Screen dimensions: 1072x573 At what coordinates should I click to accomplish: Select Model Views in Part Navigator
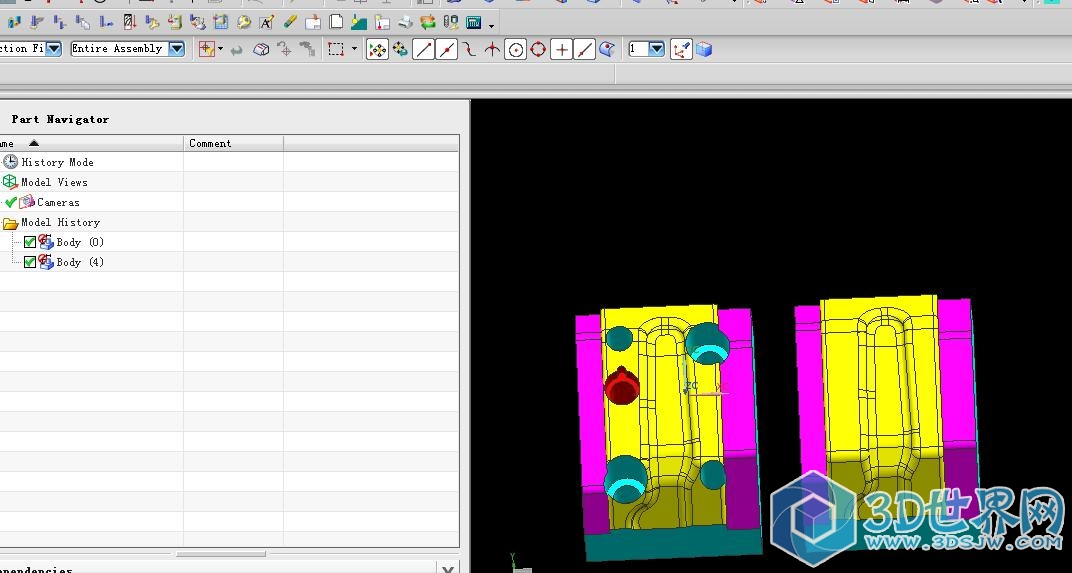click(x=54, y=182)
